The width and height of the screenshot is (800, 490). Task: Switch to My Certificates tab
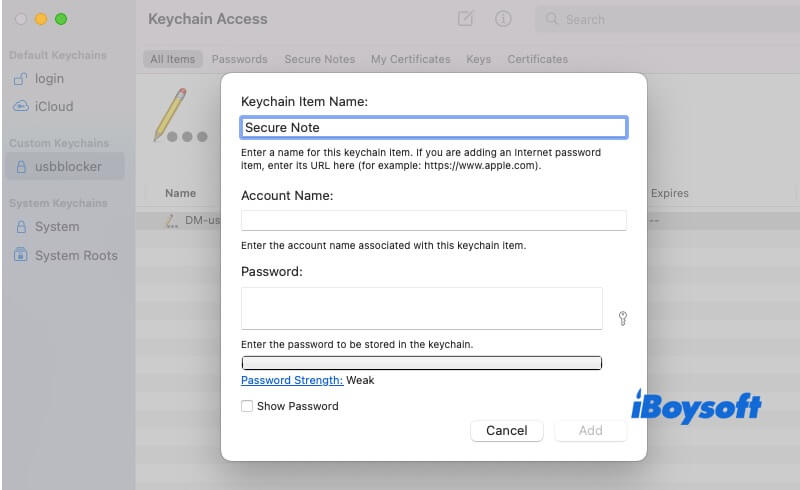coord(410,59)
